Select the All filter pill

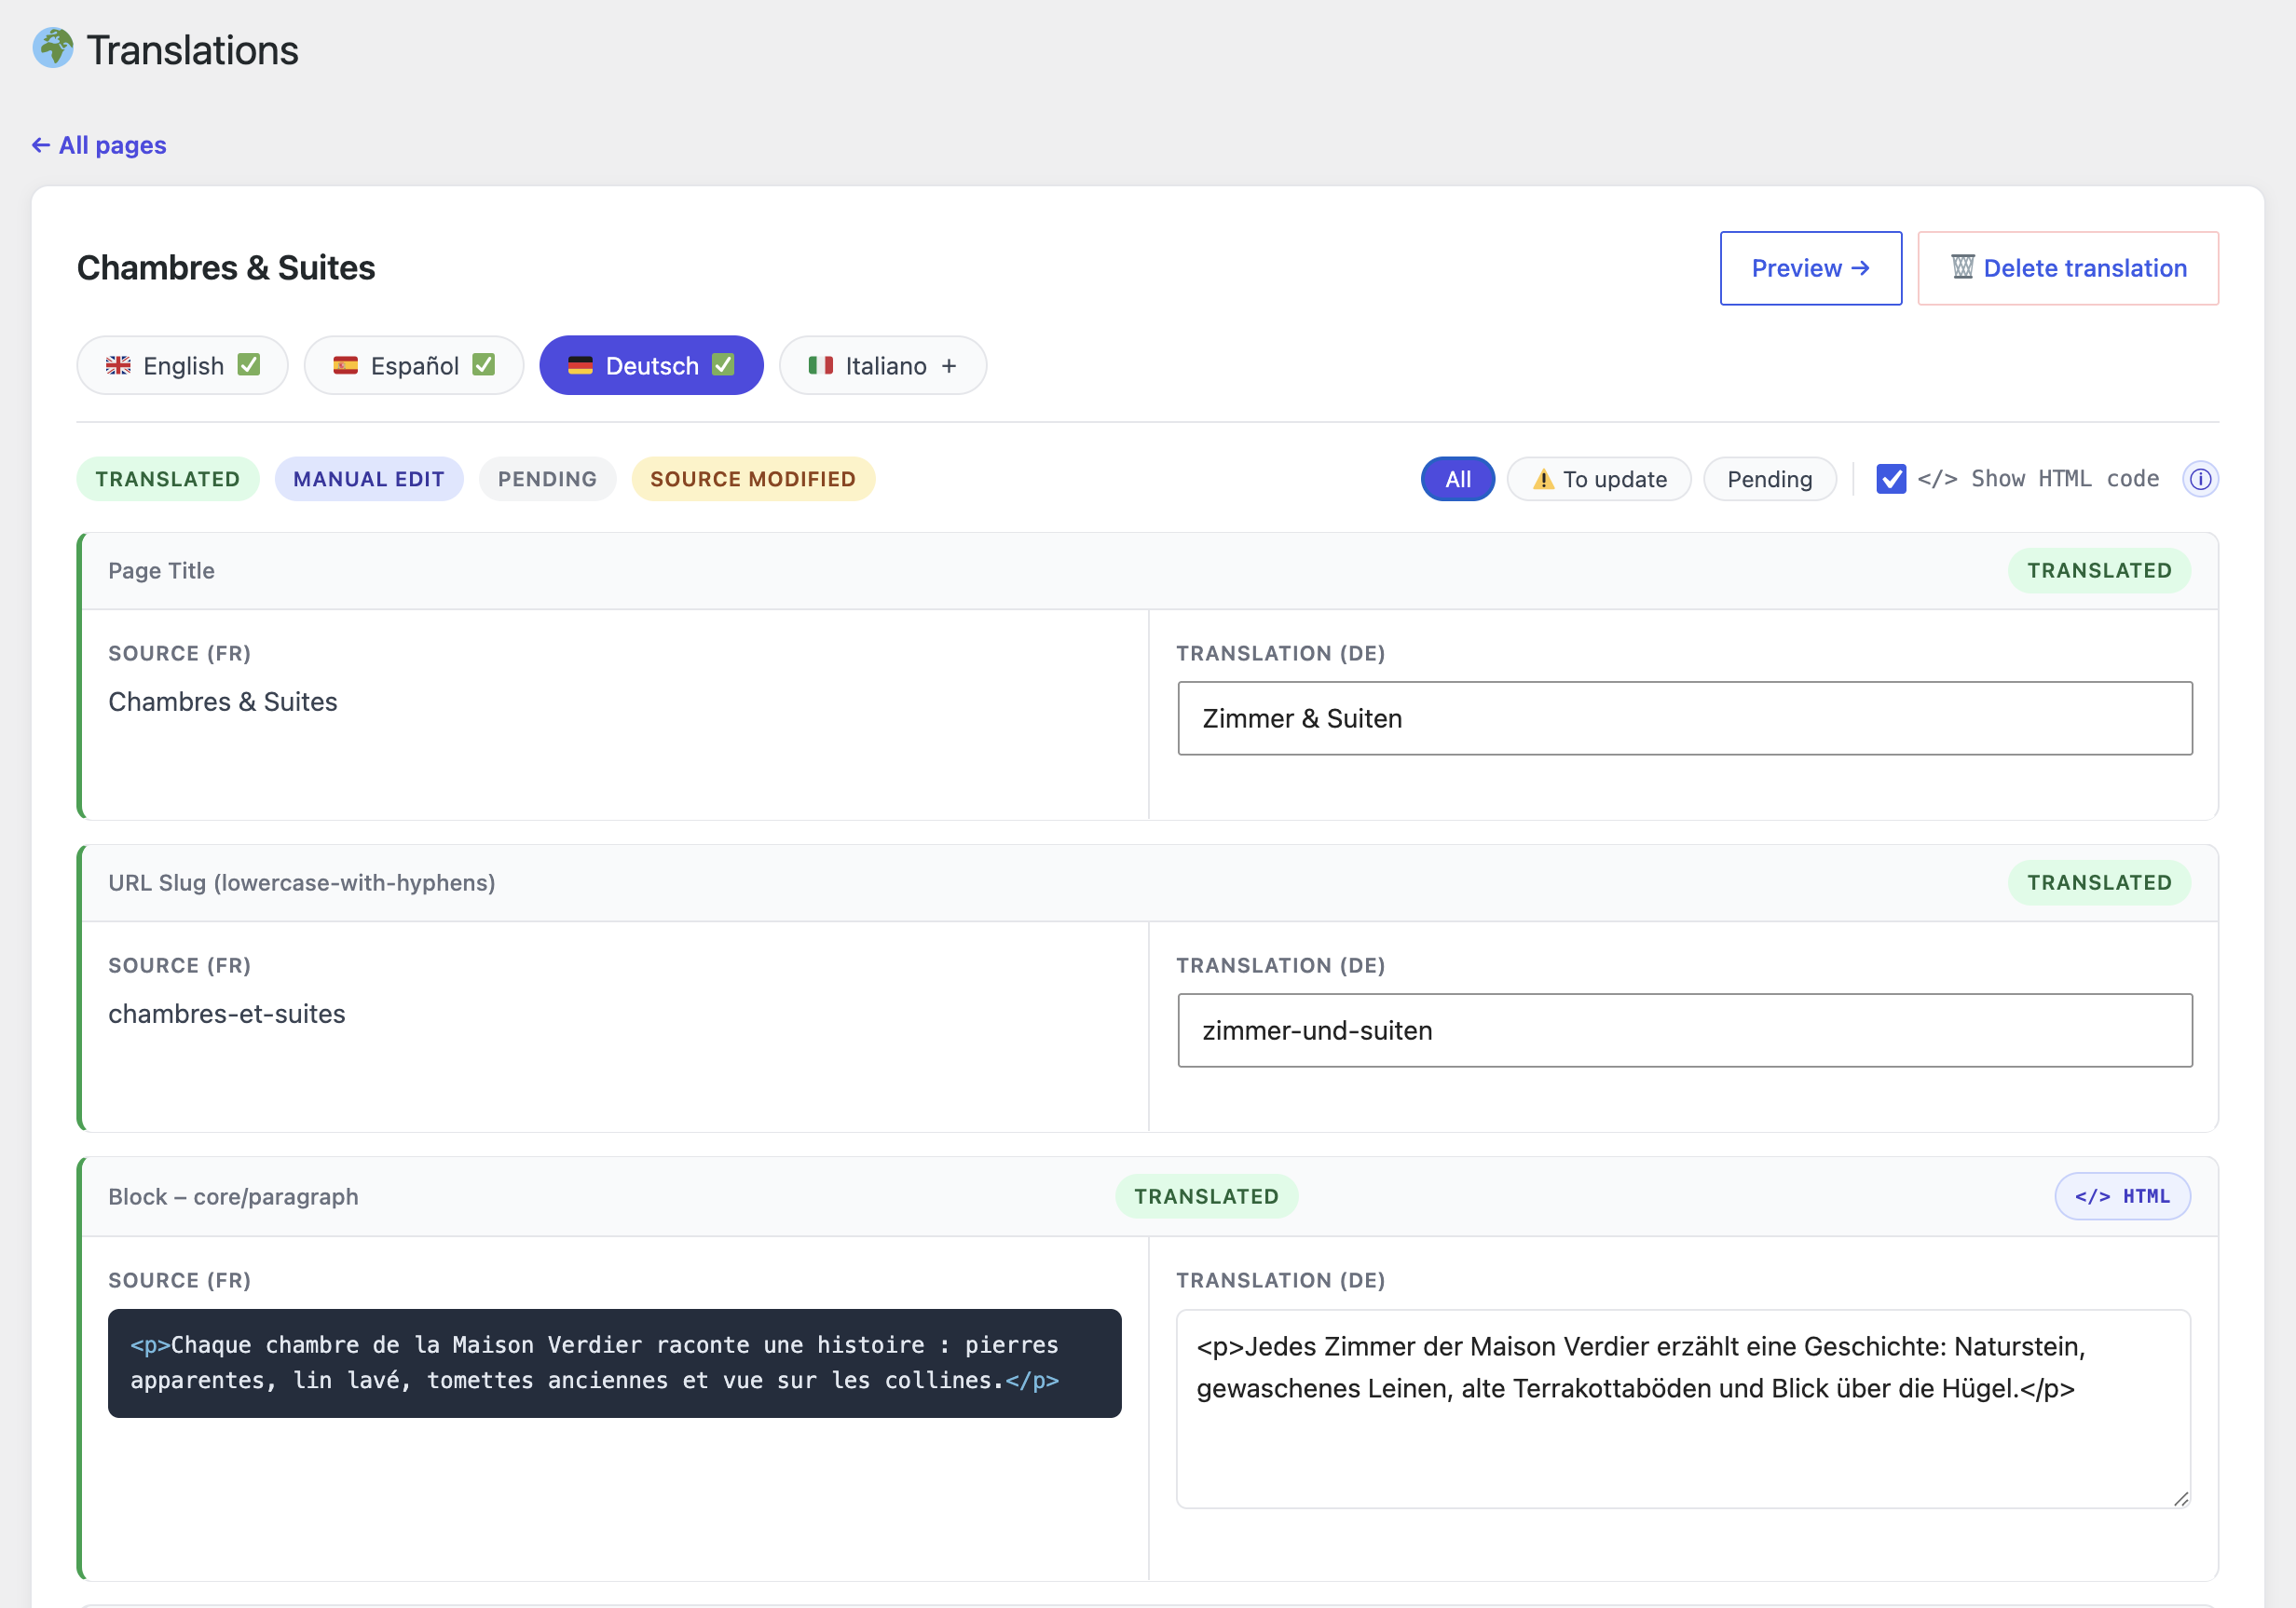(x=1458, y=479)
